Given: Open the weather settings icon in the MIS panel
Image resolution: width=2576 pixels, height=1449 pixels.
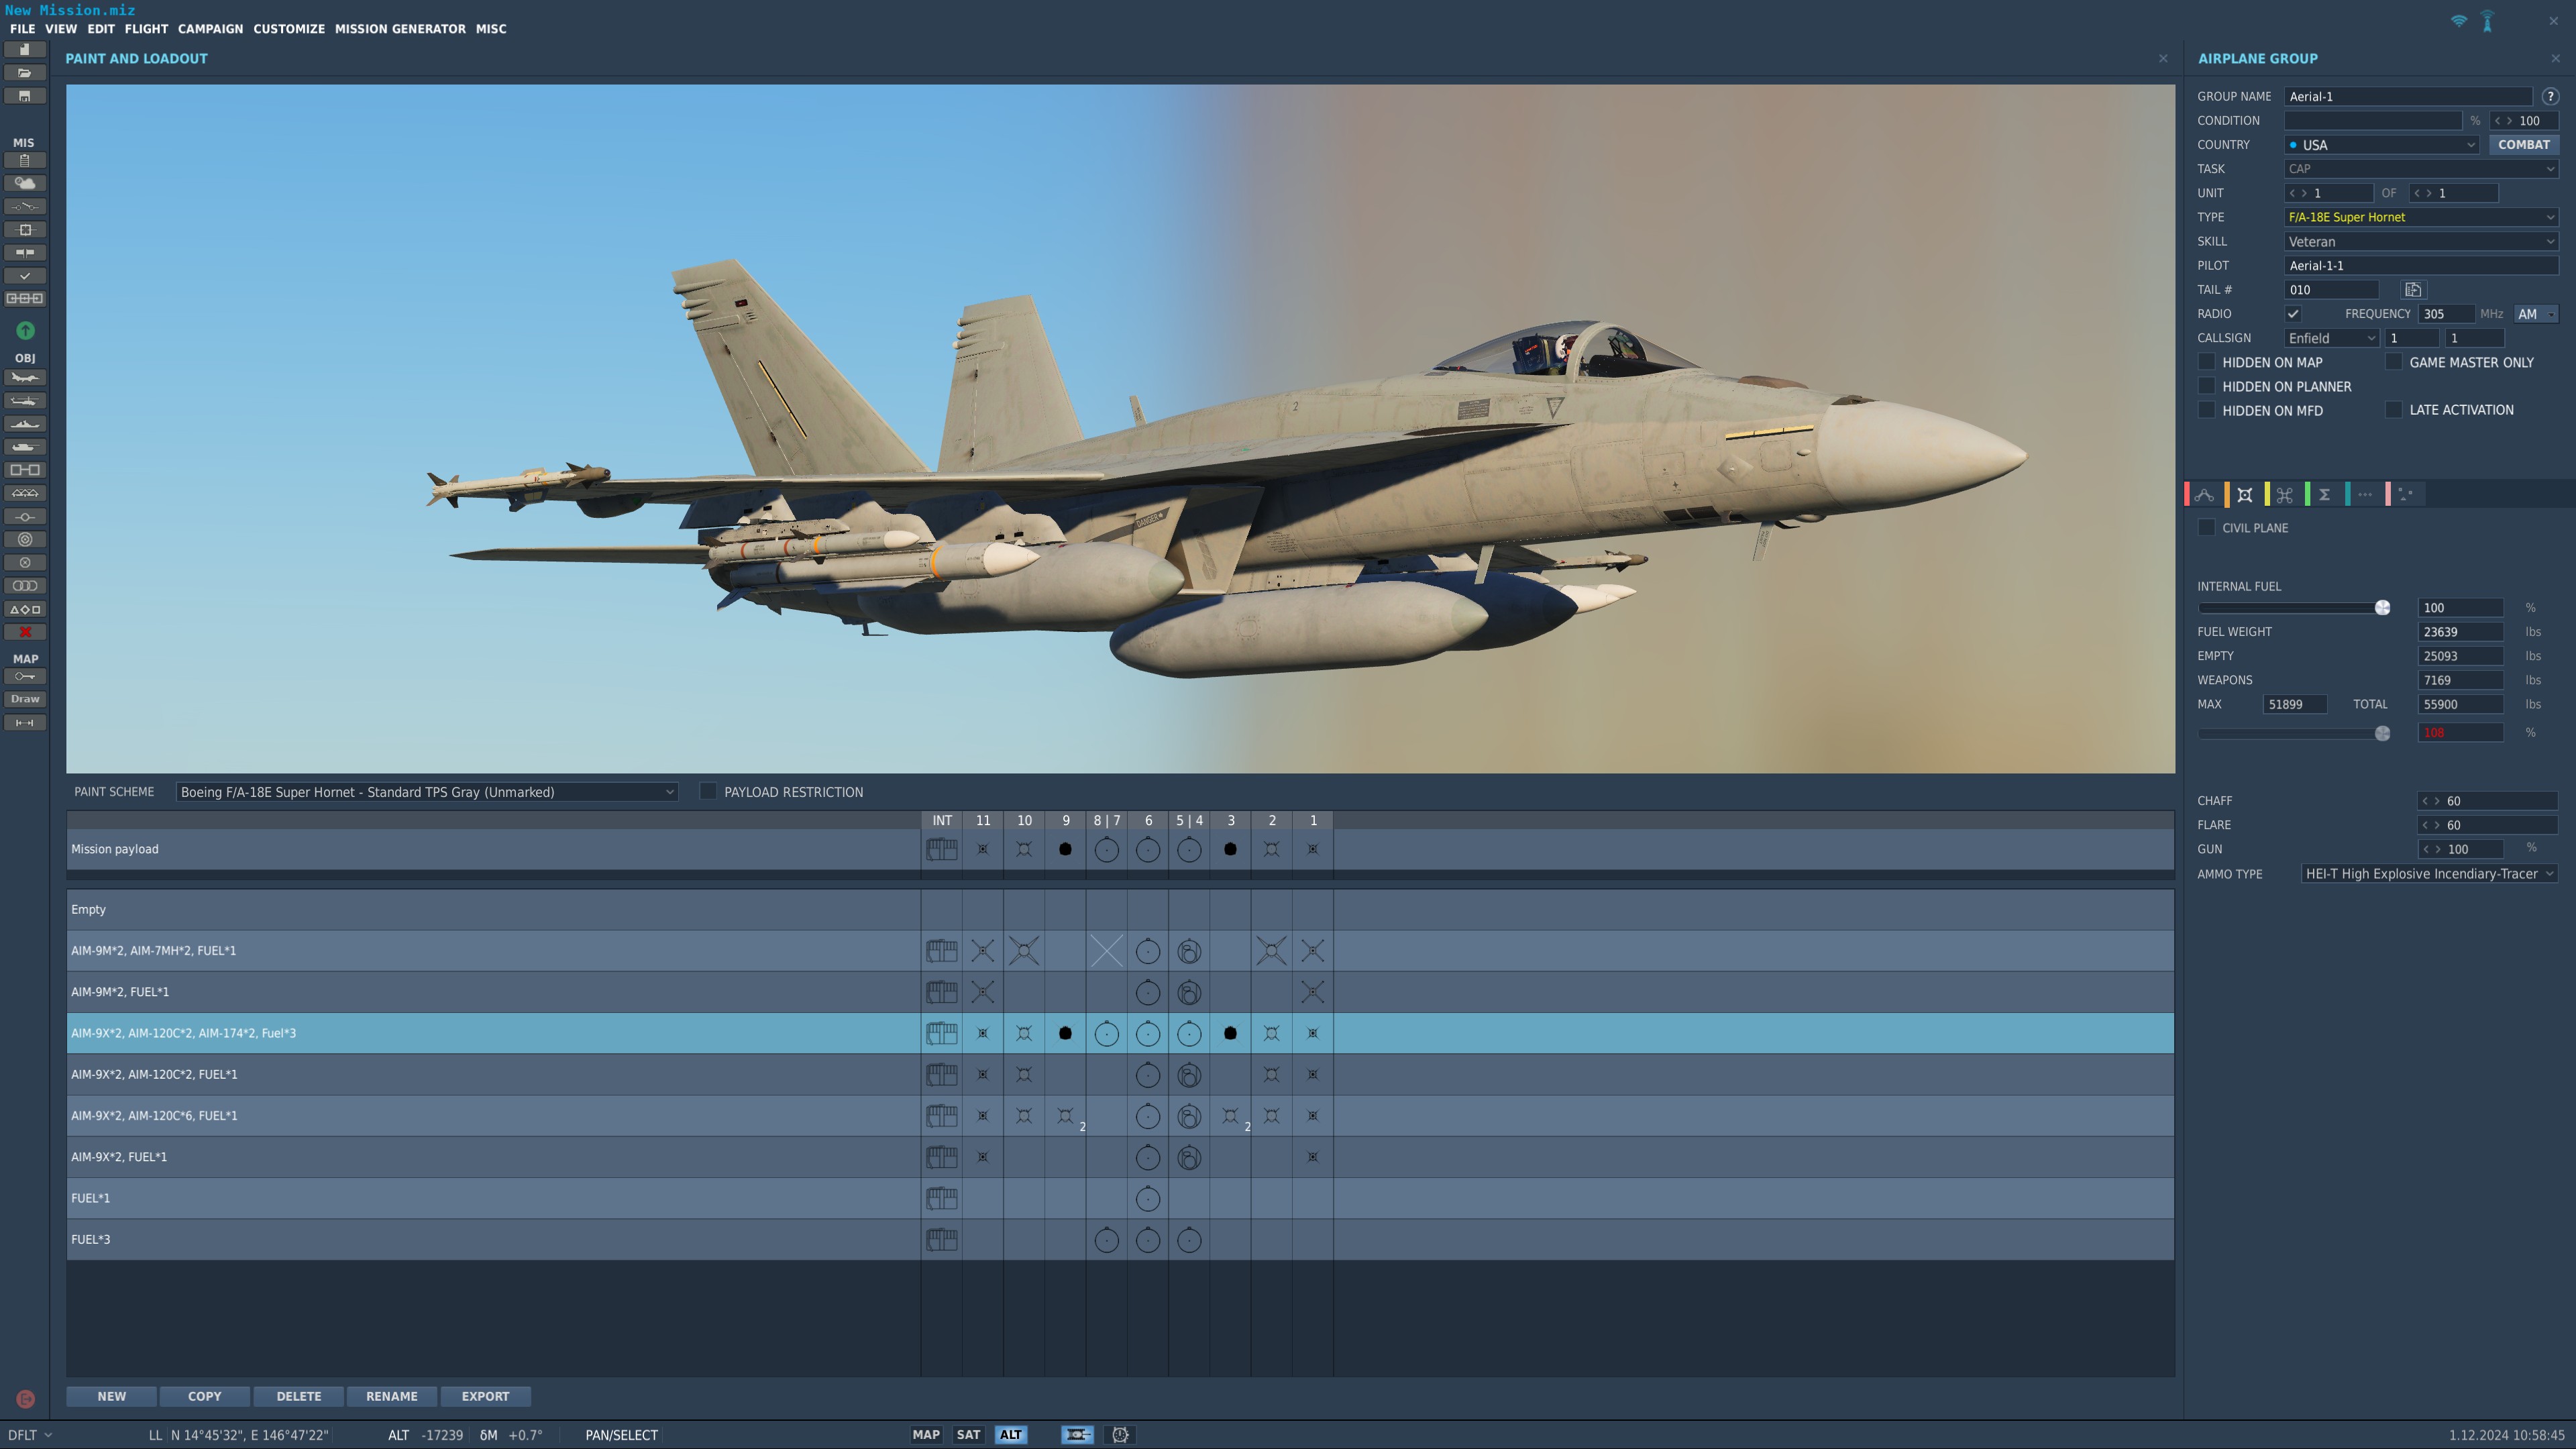Looking at the screenshot, I should click(x=25, y=183).
